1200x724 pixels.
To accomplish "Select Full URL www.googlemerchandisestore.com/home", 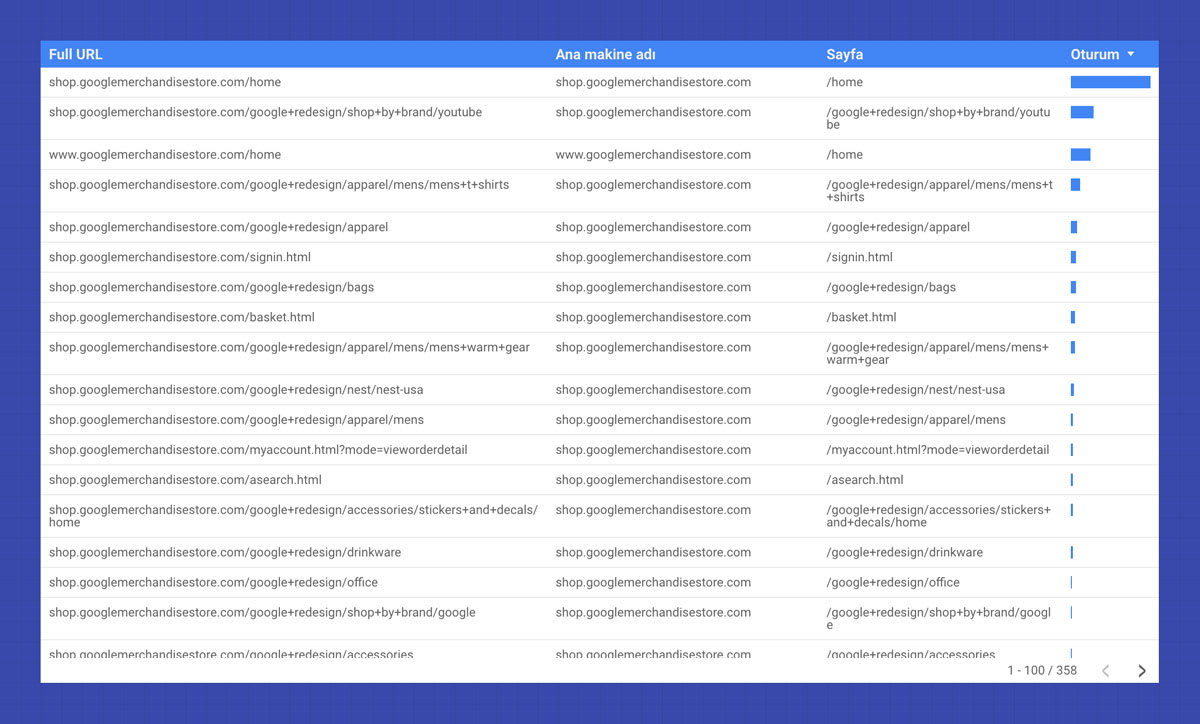I will click(165, 154).
